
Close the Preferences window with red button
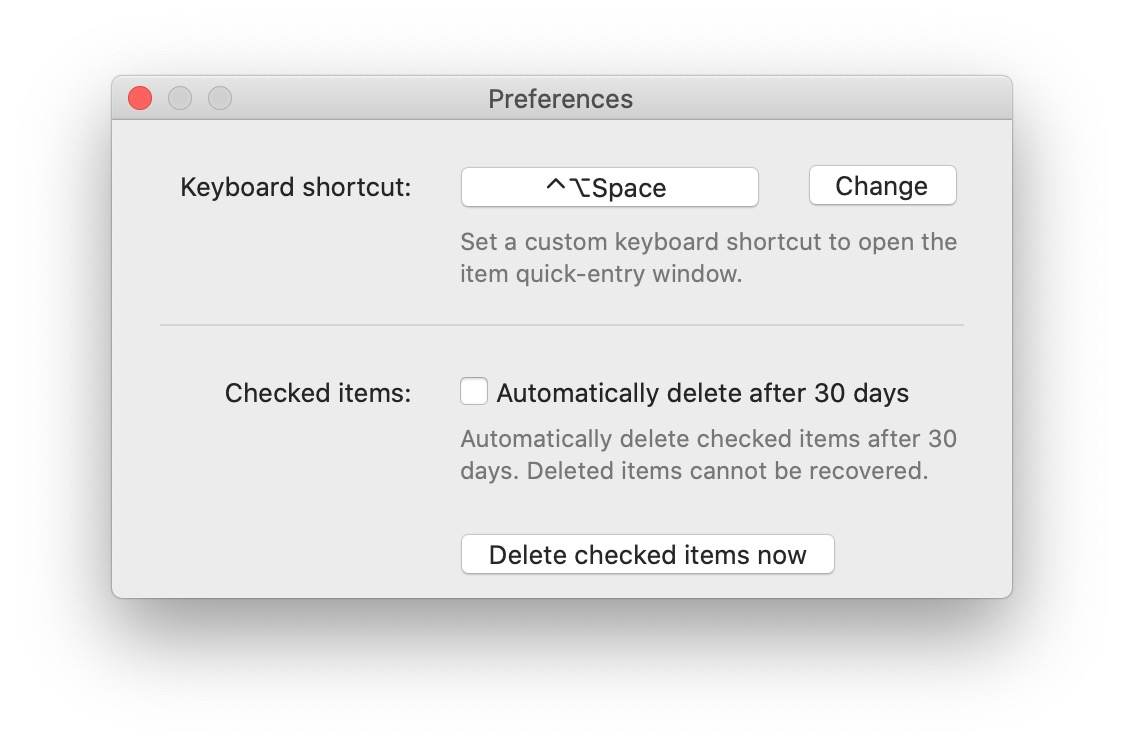tap(140, 98)
